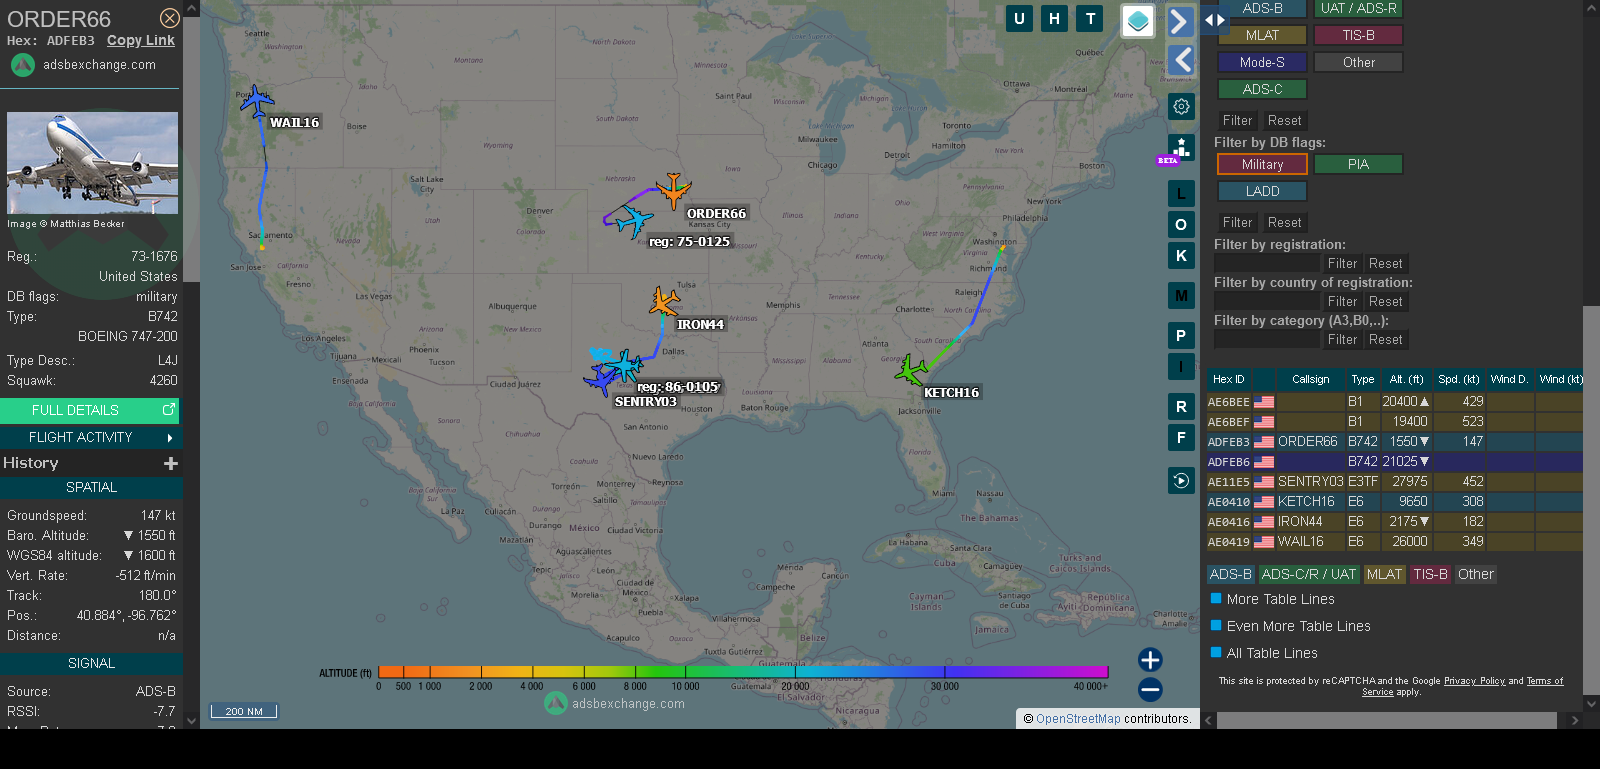The width and height of the screenshot is (1600, 769).
Task: Toggle the double-arrow sidebar hide button
Action: (x=1215, y=19)
